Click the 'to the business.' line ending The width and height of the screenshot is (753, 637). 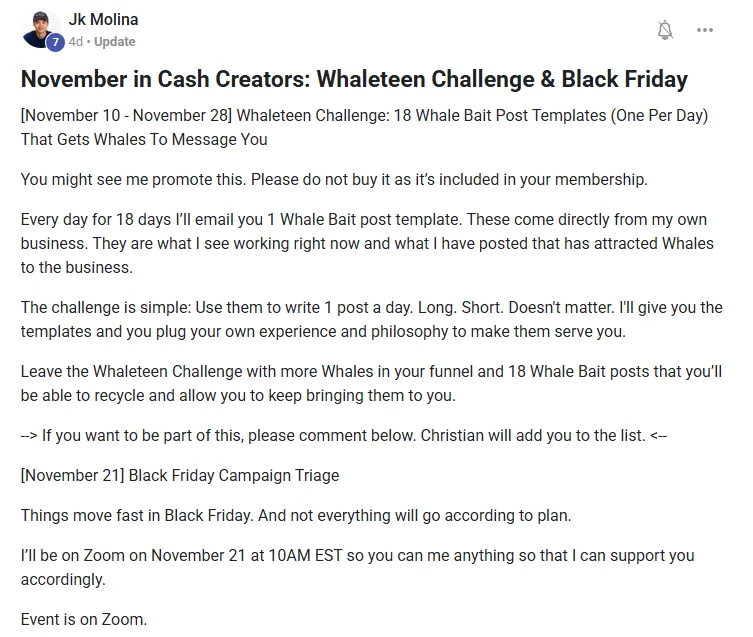(x=76, y=267)
